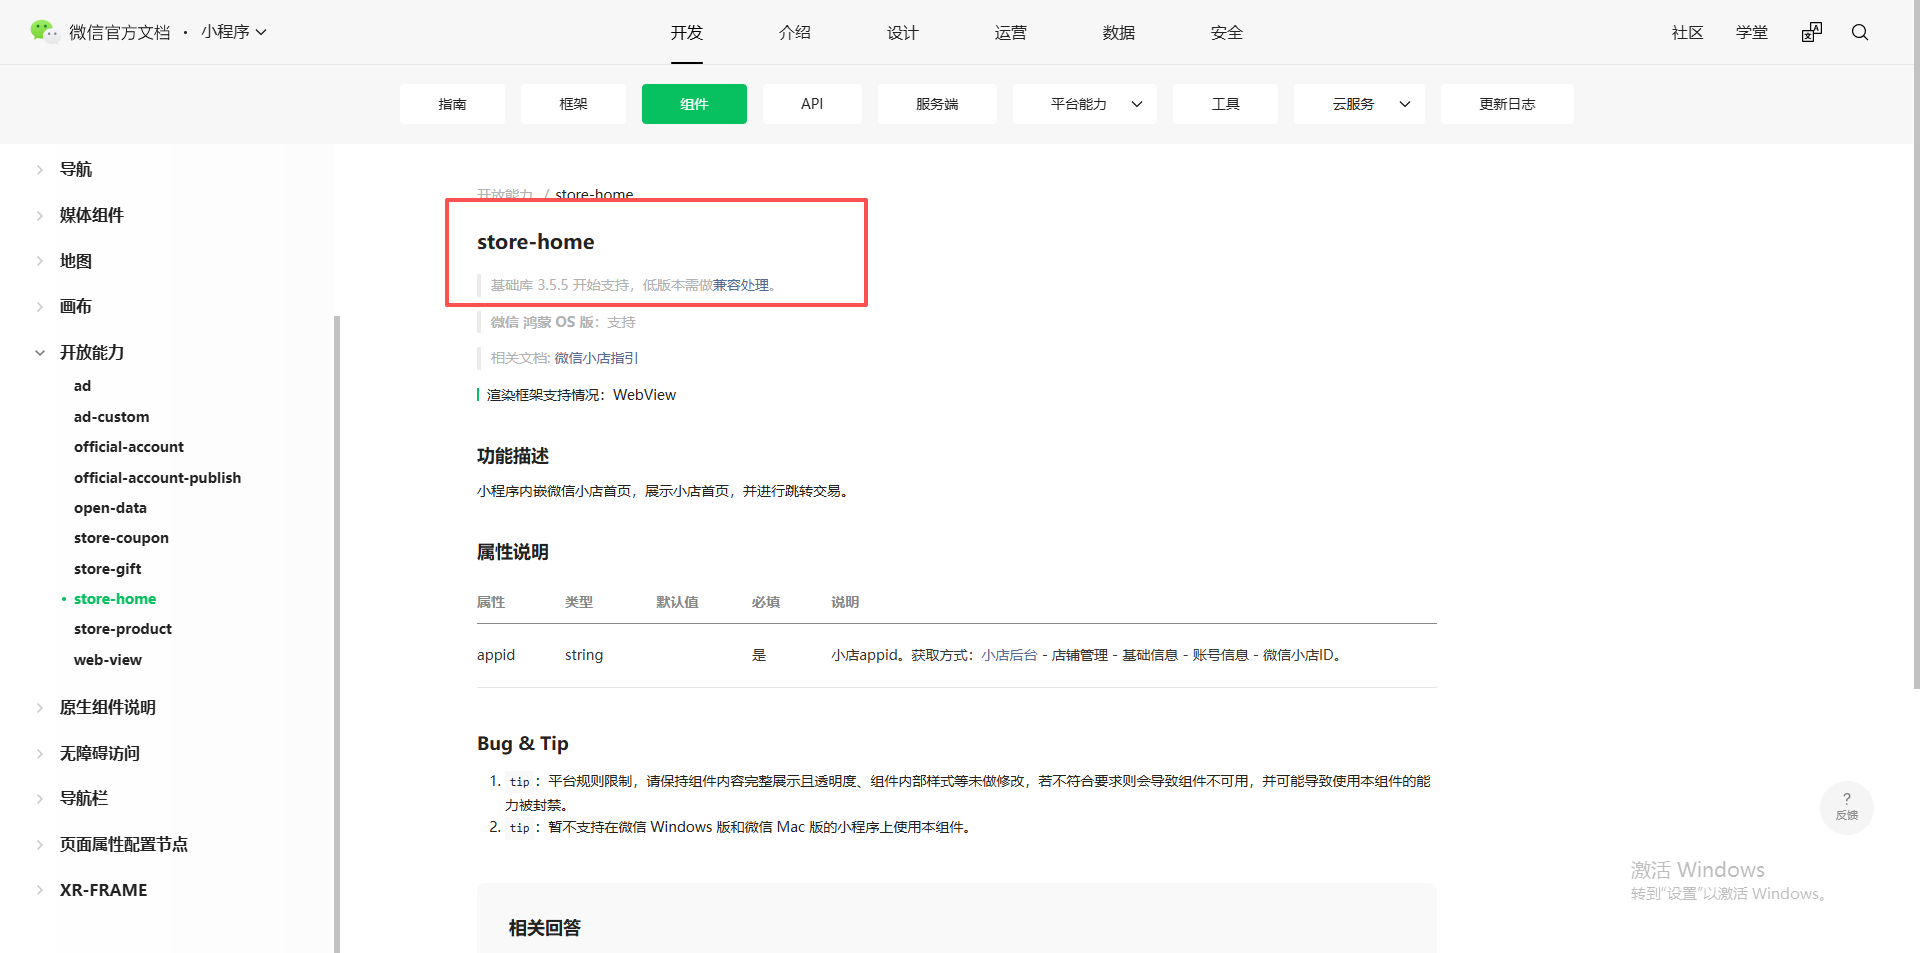This screenshot has width=1920, height=953.
Task: Select the 工具 sub-navigation button
Action: coord(1225,104)
